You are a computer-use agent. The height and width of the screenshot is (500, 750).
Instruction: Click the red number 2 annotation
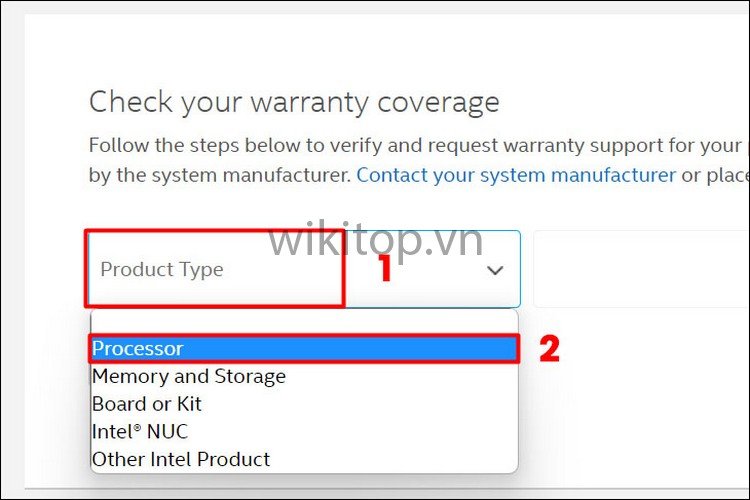point(548,348)
